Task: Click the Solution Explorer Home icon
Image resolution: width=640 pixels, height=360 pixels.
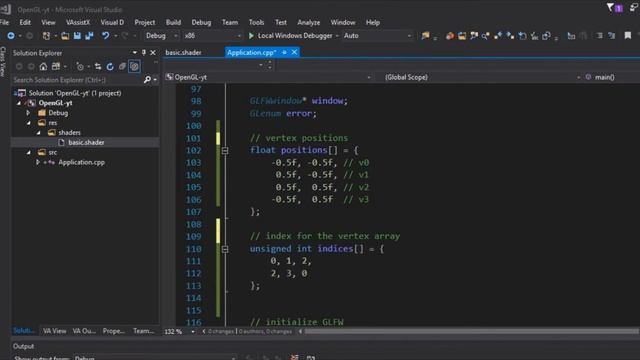Action: [x=43, y=67]
